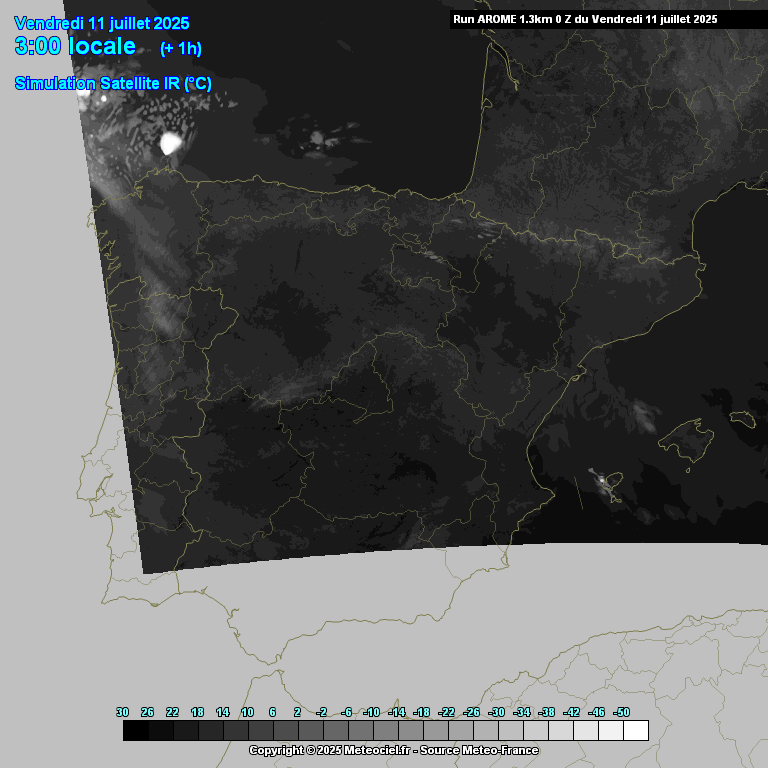Viewport: 768px width, 768px height.
Task: Click the '-18' legend scale label
Action: [421, 712]
